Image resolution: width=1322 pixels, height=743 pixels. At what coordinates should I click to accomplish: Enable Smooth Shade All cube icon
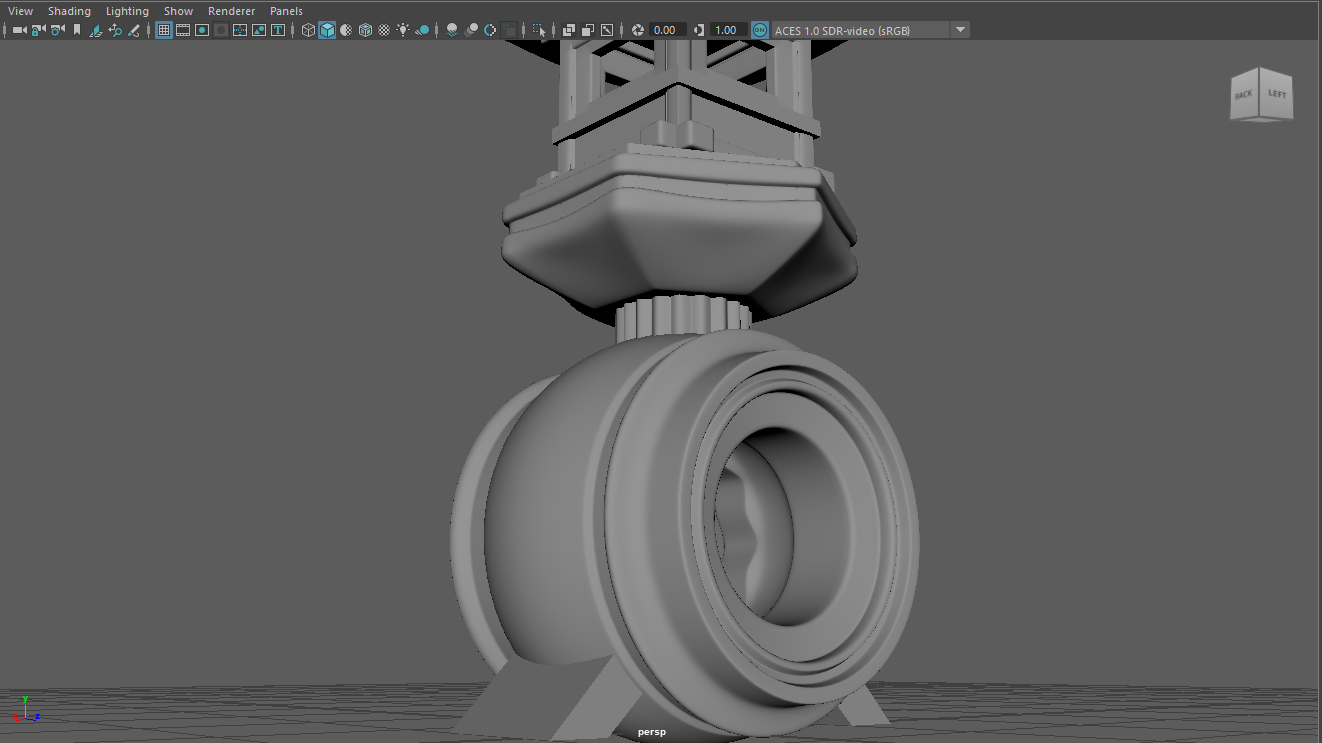(327, 30)
